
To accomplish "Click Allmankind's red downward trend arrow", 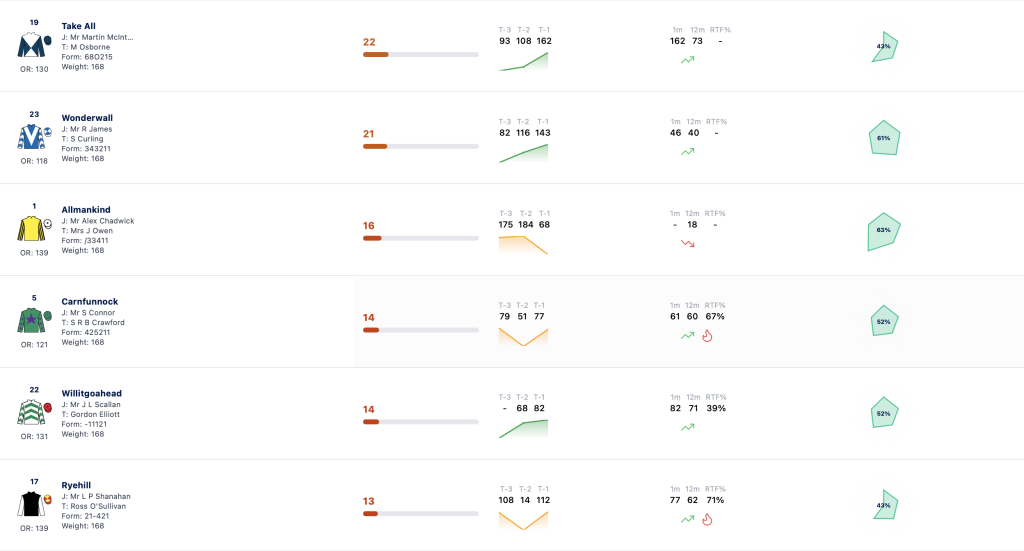I will coord(688,244).
